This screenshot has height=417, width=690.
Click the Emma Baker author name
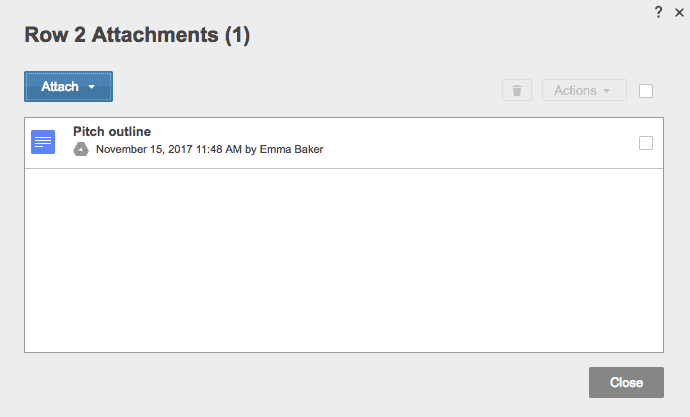pos(291,150)
